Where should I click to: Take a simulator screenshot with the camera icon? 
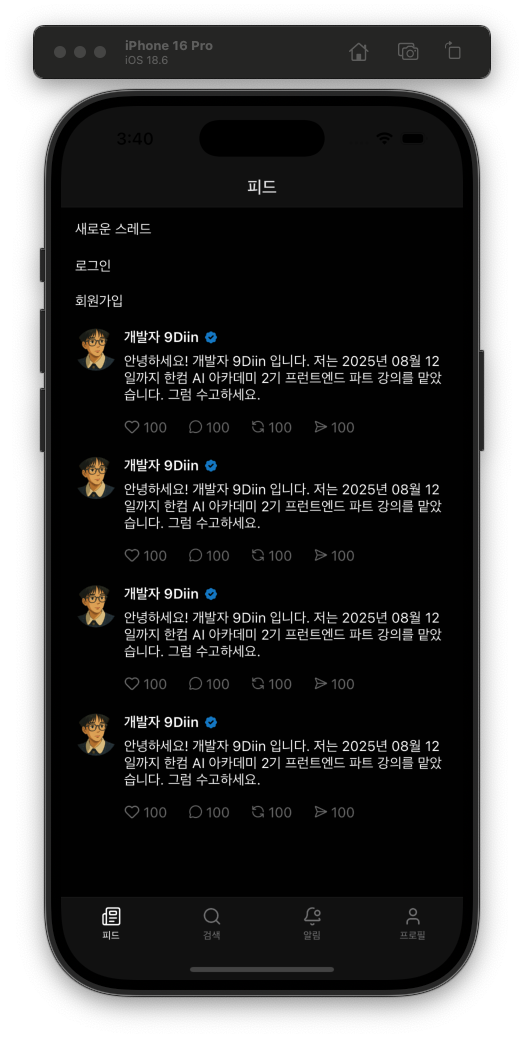408,52
